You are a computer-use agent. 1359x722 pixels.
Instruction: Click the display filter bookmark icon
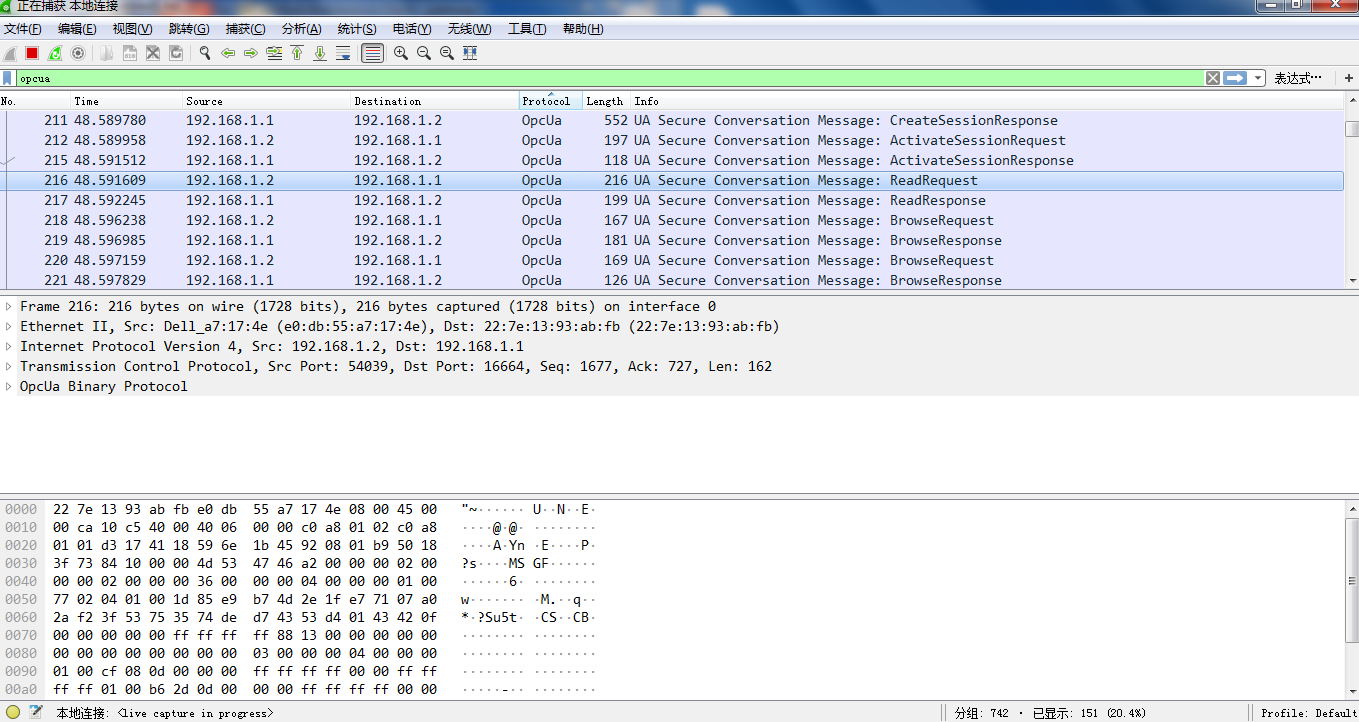click(7, 78)
